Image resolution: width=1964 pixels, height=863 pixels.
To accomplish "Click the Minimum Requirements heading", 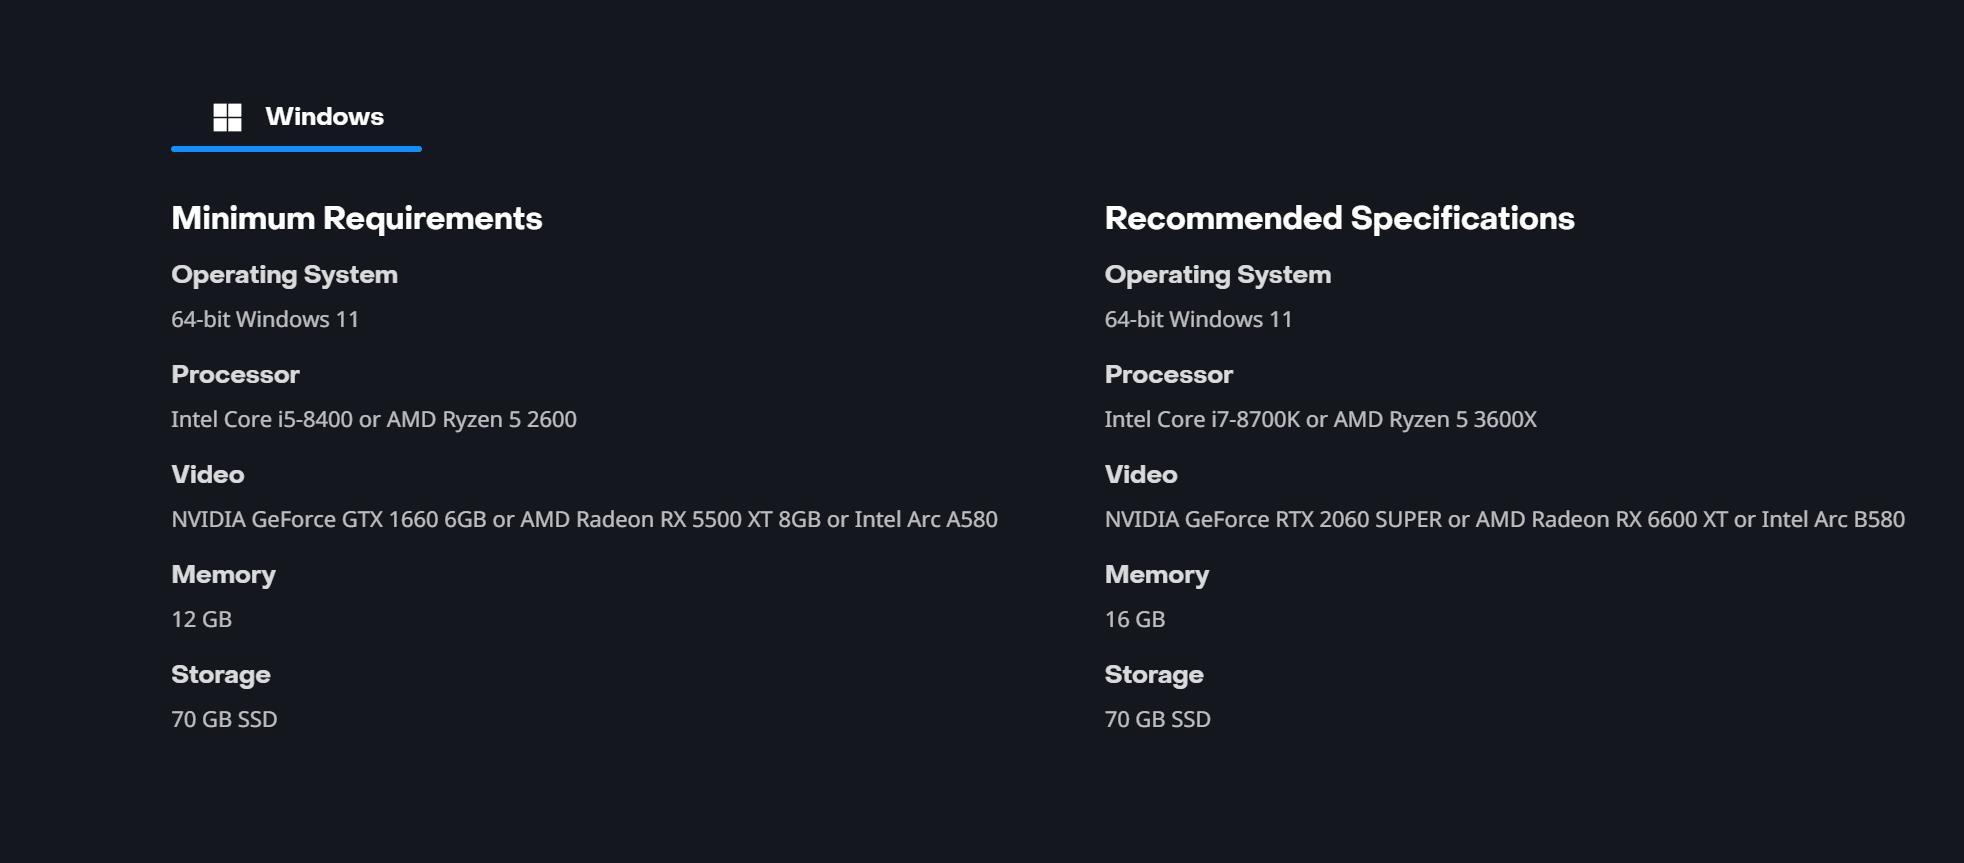I will 357,218.
